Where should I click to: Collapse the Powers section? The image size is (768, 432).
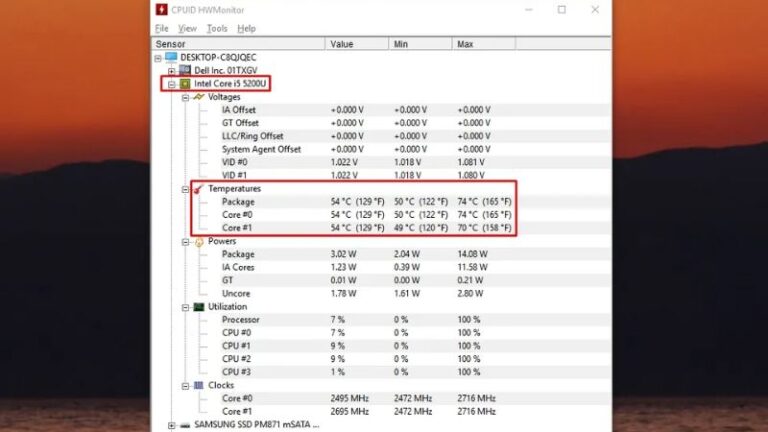pyautogui.click(x=185, y=242)
